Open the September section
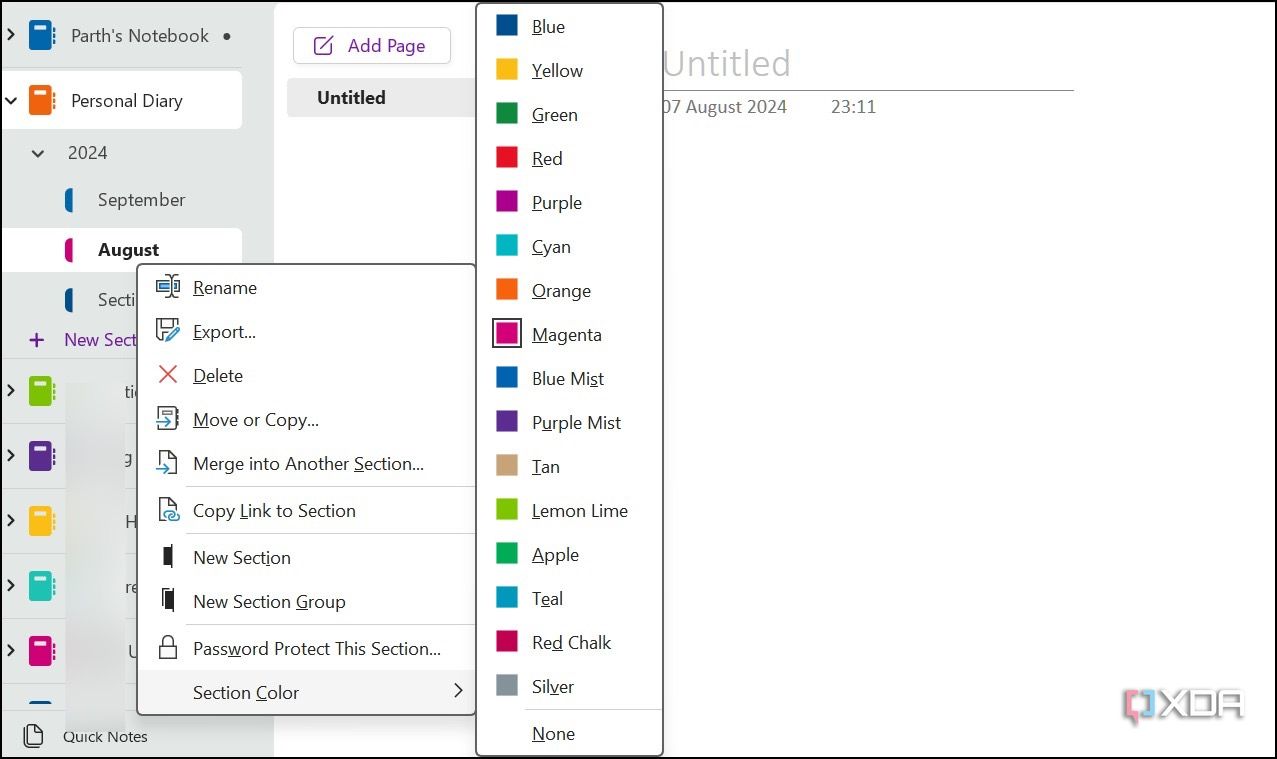Image resolution: width=1277 pixels, height=759 pixels. [141, 200]
